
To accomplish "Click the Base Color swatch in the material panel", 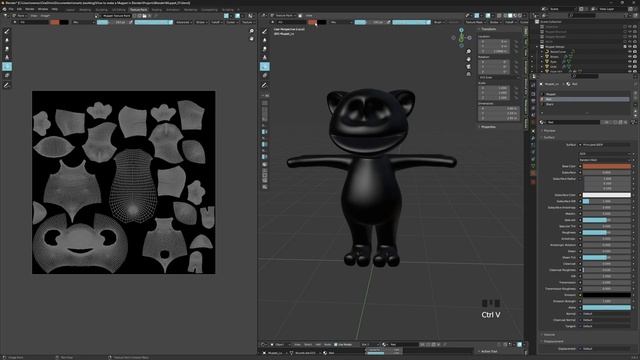I will pos(607,167).
